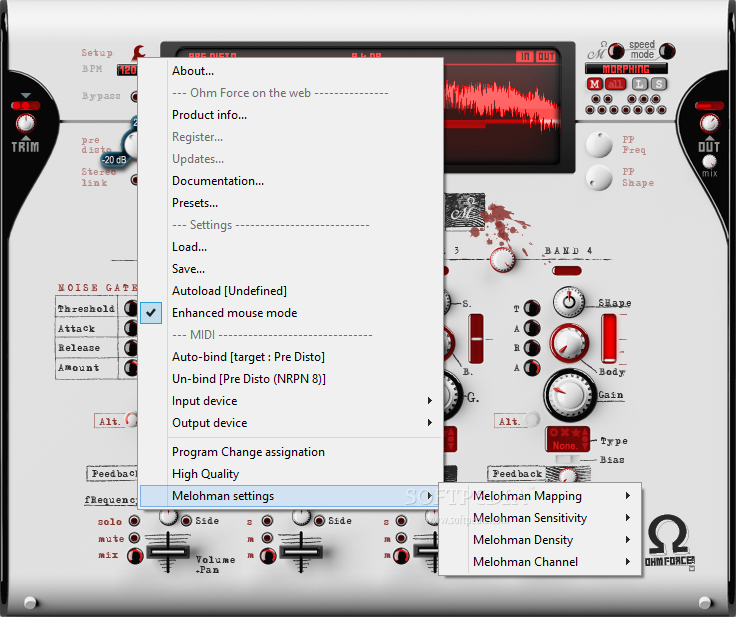The height and width of the screenshot is (617, 736).
Task: Toggle the second band solo 's' button
Action: pos(268,521)
